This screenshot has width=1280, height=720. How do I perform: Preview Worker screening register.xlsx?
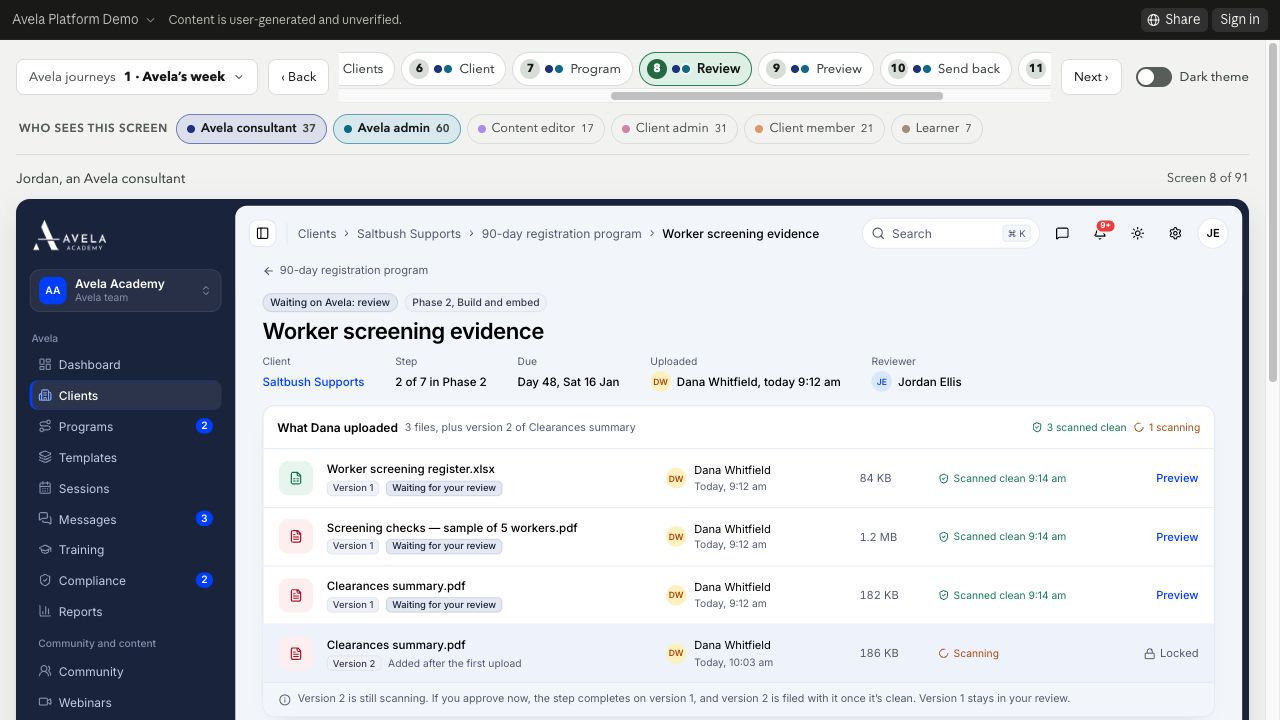[1177, 478]
